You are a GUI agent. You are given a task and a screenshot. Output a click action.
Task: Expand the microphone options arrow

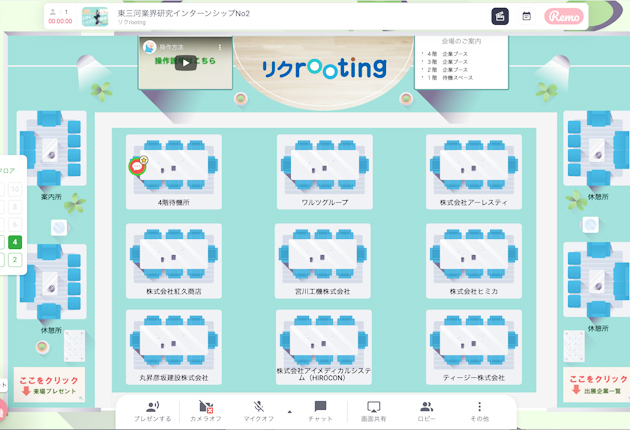[x=290, y=412]
